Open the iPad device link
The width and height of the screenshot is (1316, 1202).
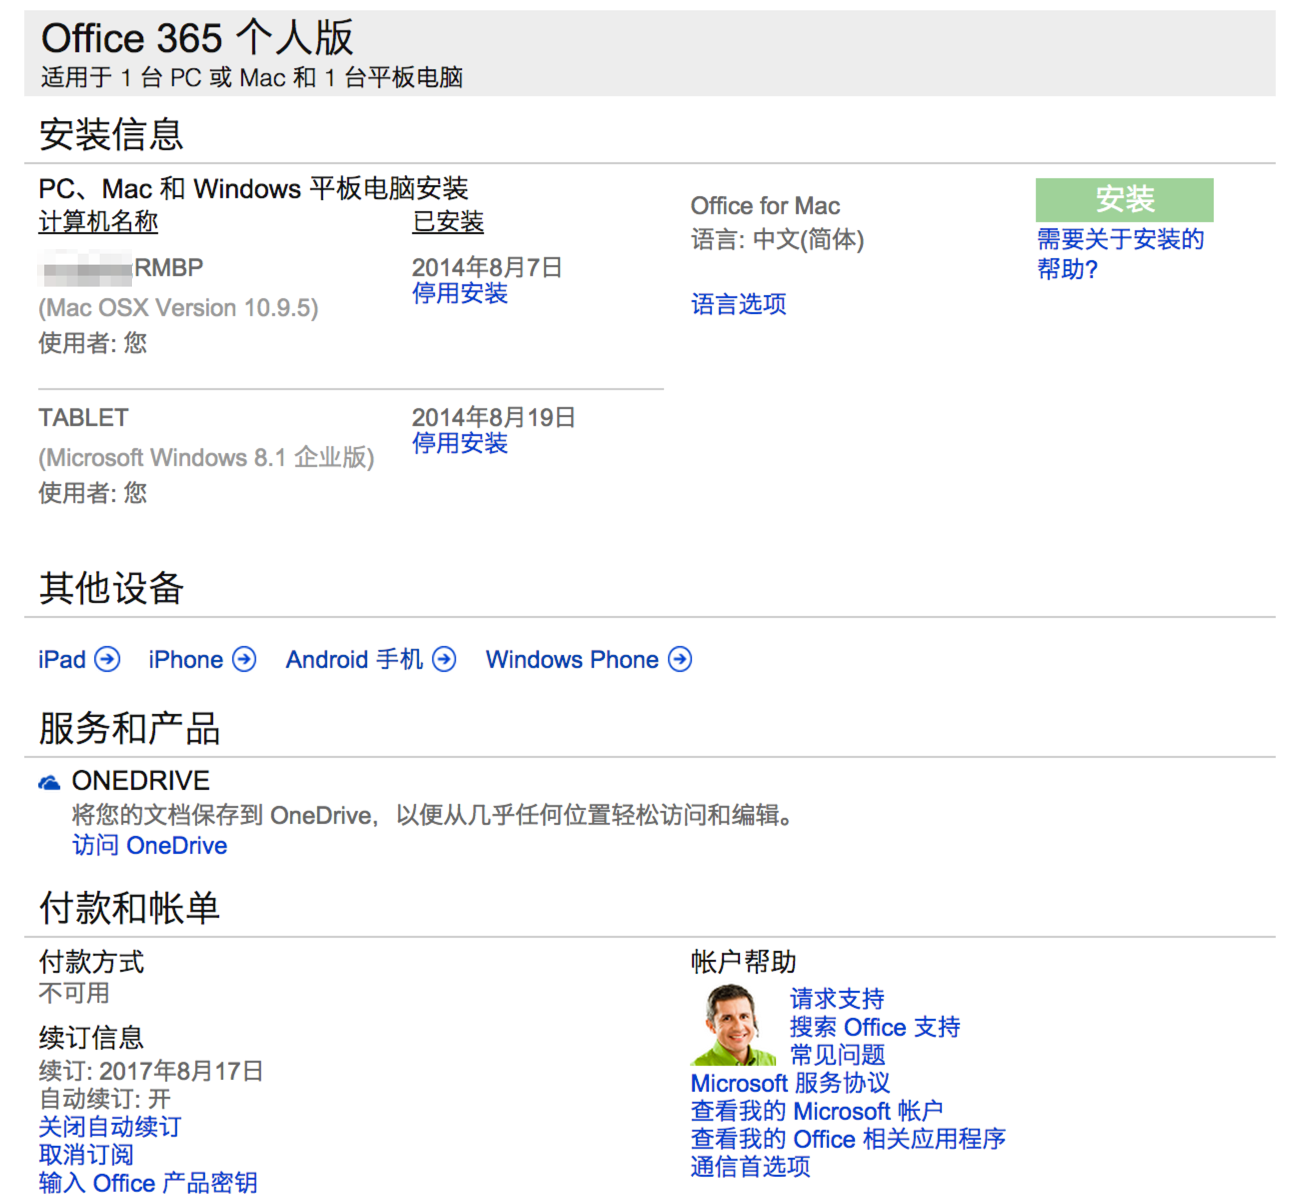pyautogui.click(x=62, y=660)
